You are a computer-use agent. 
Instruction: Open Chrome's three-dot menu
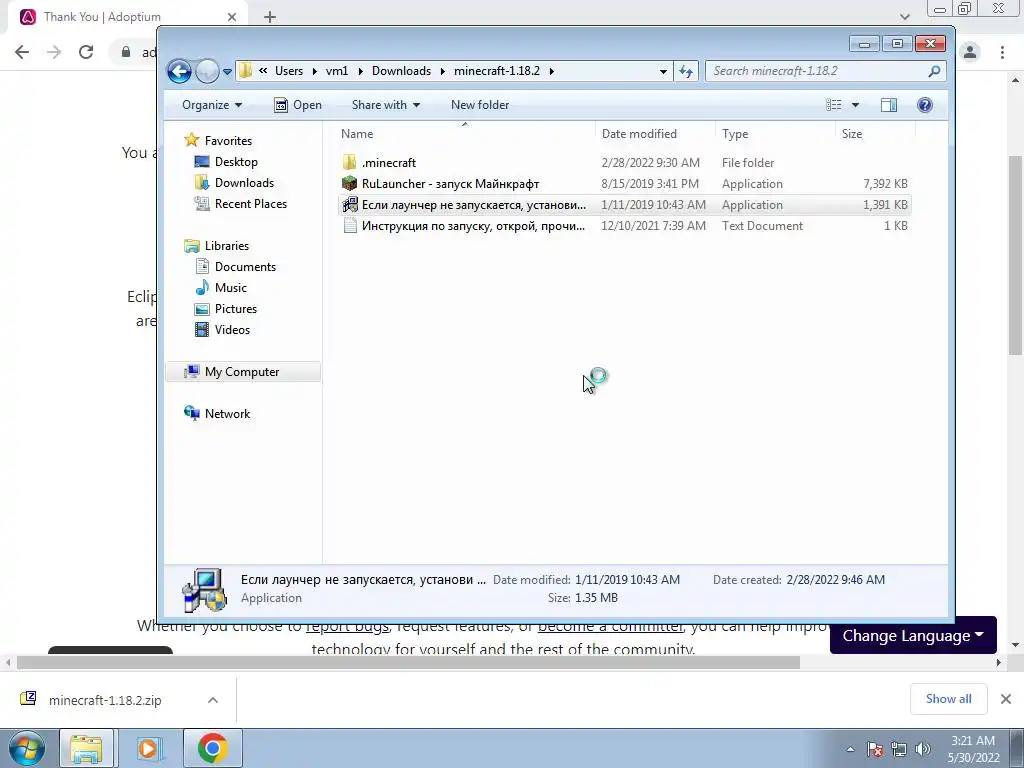[1002, 52]
